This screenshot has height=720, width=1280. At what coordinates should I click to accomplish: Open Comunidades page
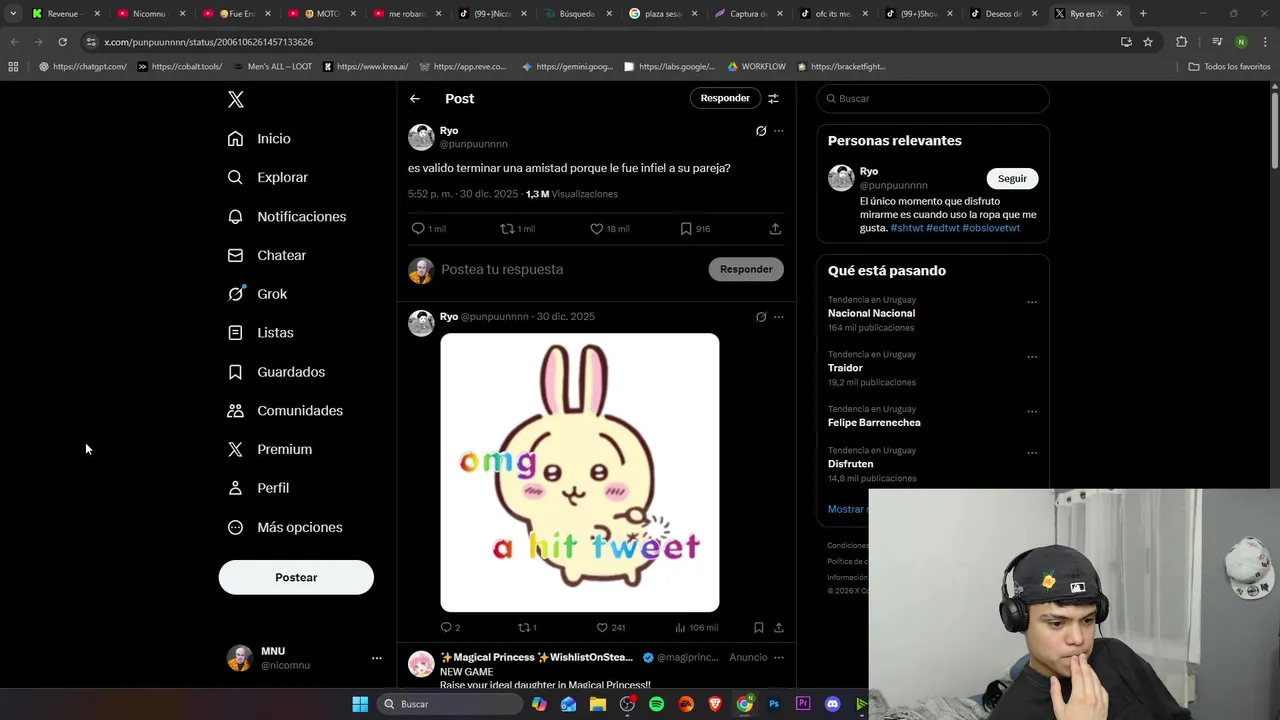pos(285,410)
